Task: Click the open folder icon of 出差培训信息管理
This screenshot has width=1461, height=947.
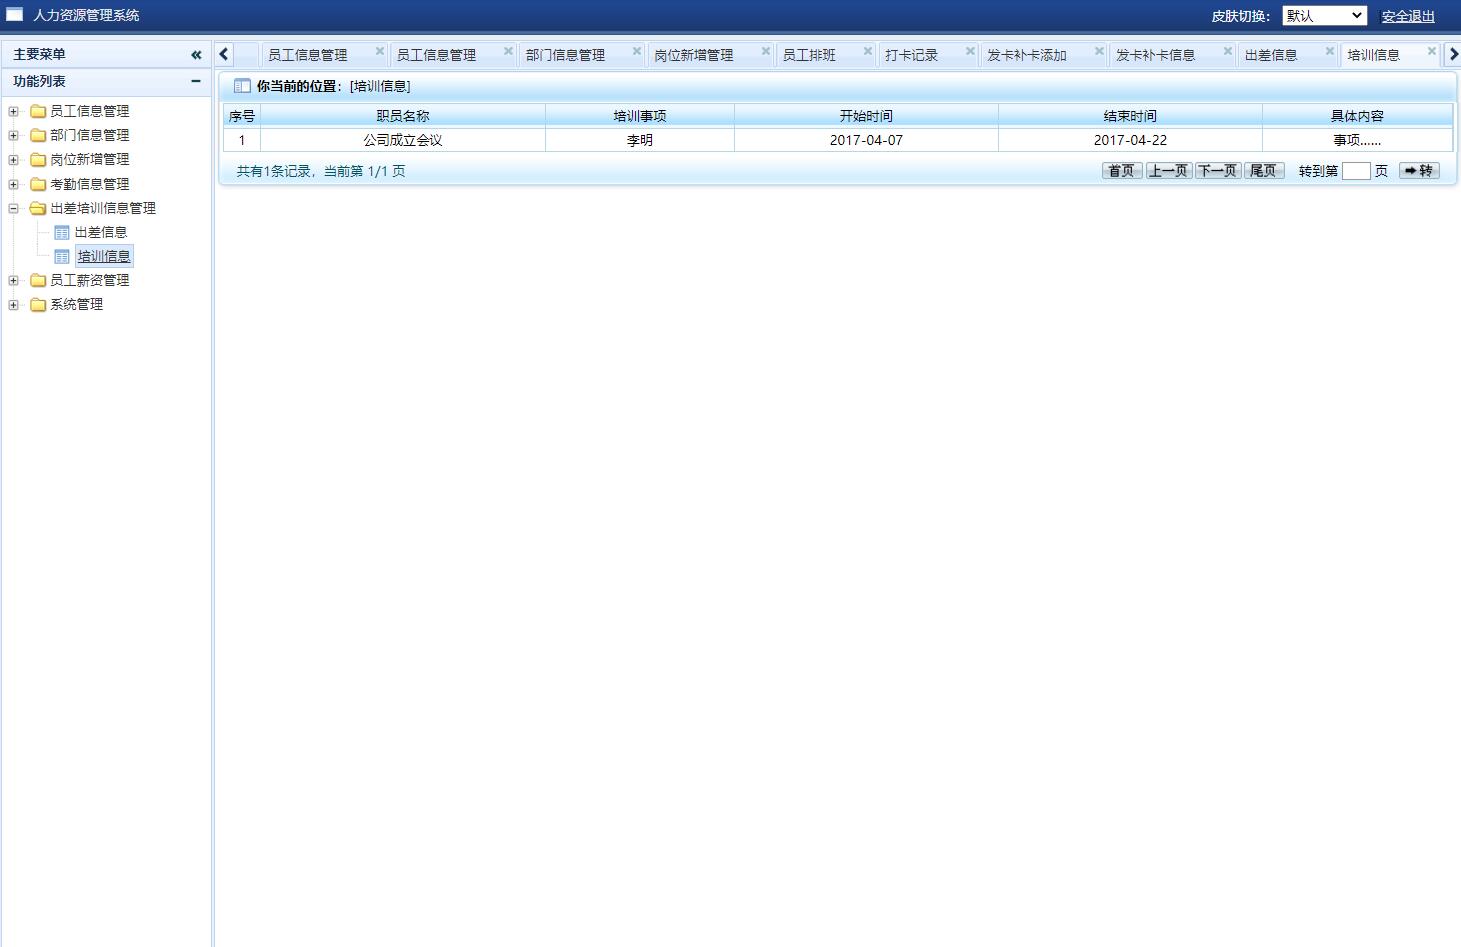Action: (x=37, y=208)
